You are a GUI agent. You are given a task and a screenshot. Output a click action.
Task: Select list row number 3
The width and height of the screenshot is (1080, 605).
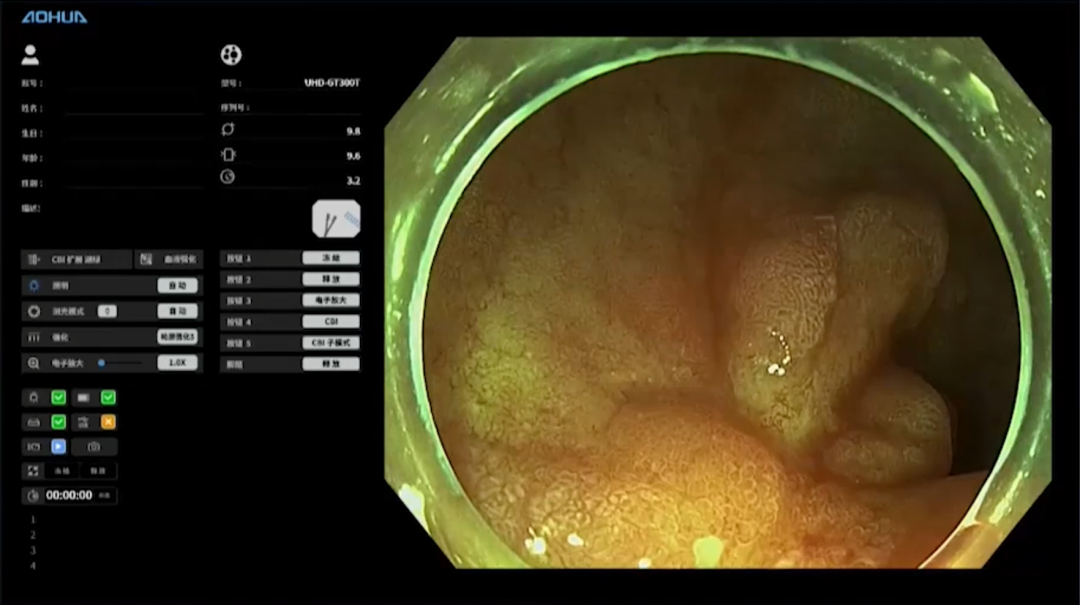click(x=32, y=550)
